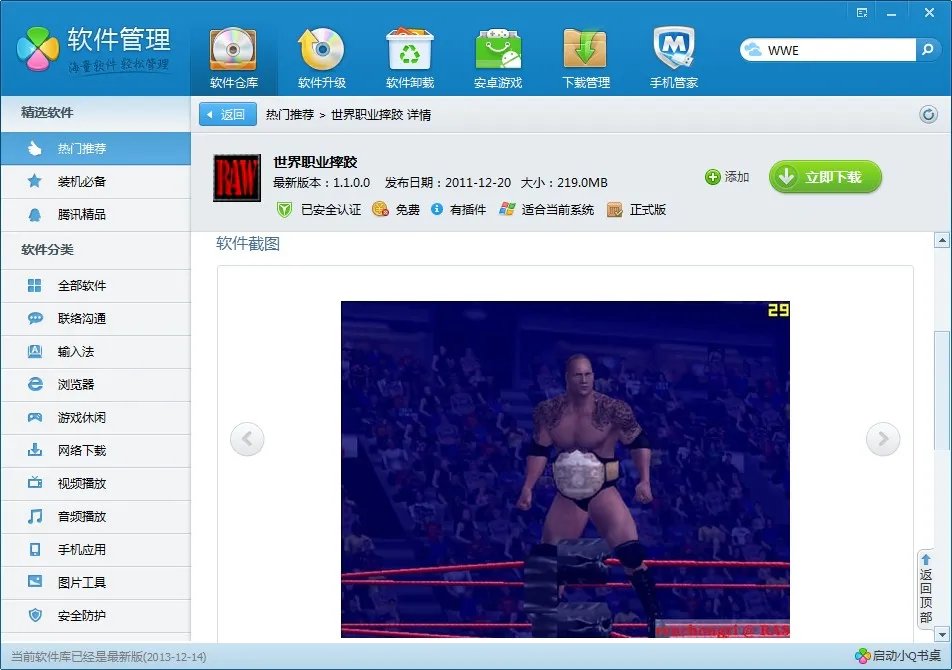Click the green 立即下载 download button

click(824, 177)
